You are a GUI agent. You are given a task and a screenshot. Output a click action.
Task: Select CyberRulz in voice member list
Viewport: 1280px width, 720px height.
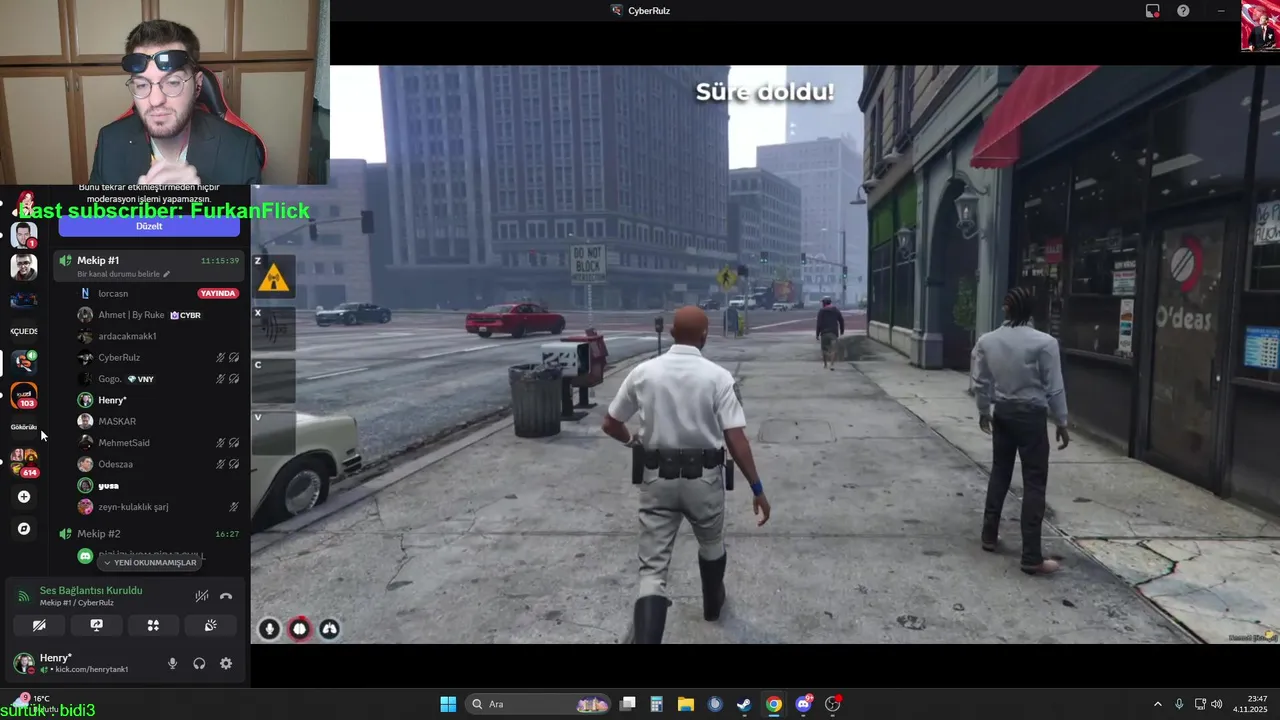(119, 357)
